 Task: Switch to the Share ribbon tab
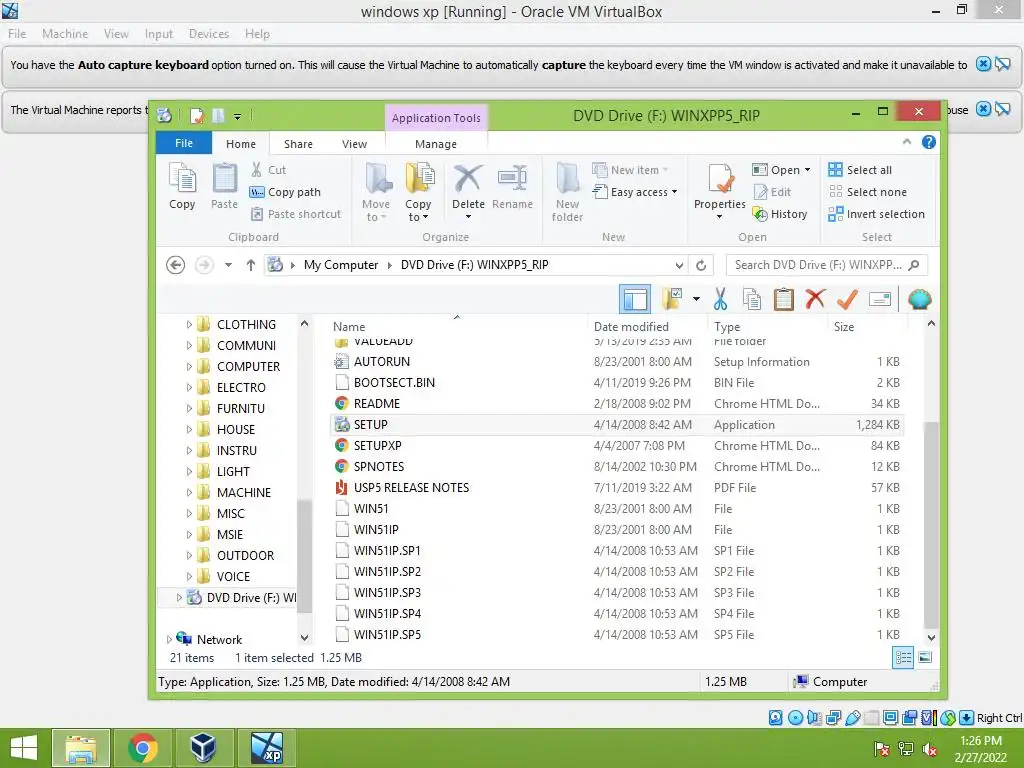pyautogui.click(x=298, y=144)
